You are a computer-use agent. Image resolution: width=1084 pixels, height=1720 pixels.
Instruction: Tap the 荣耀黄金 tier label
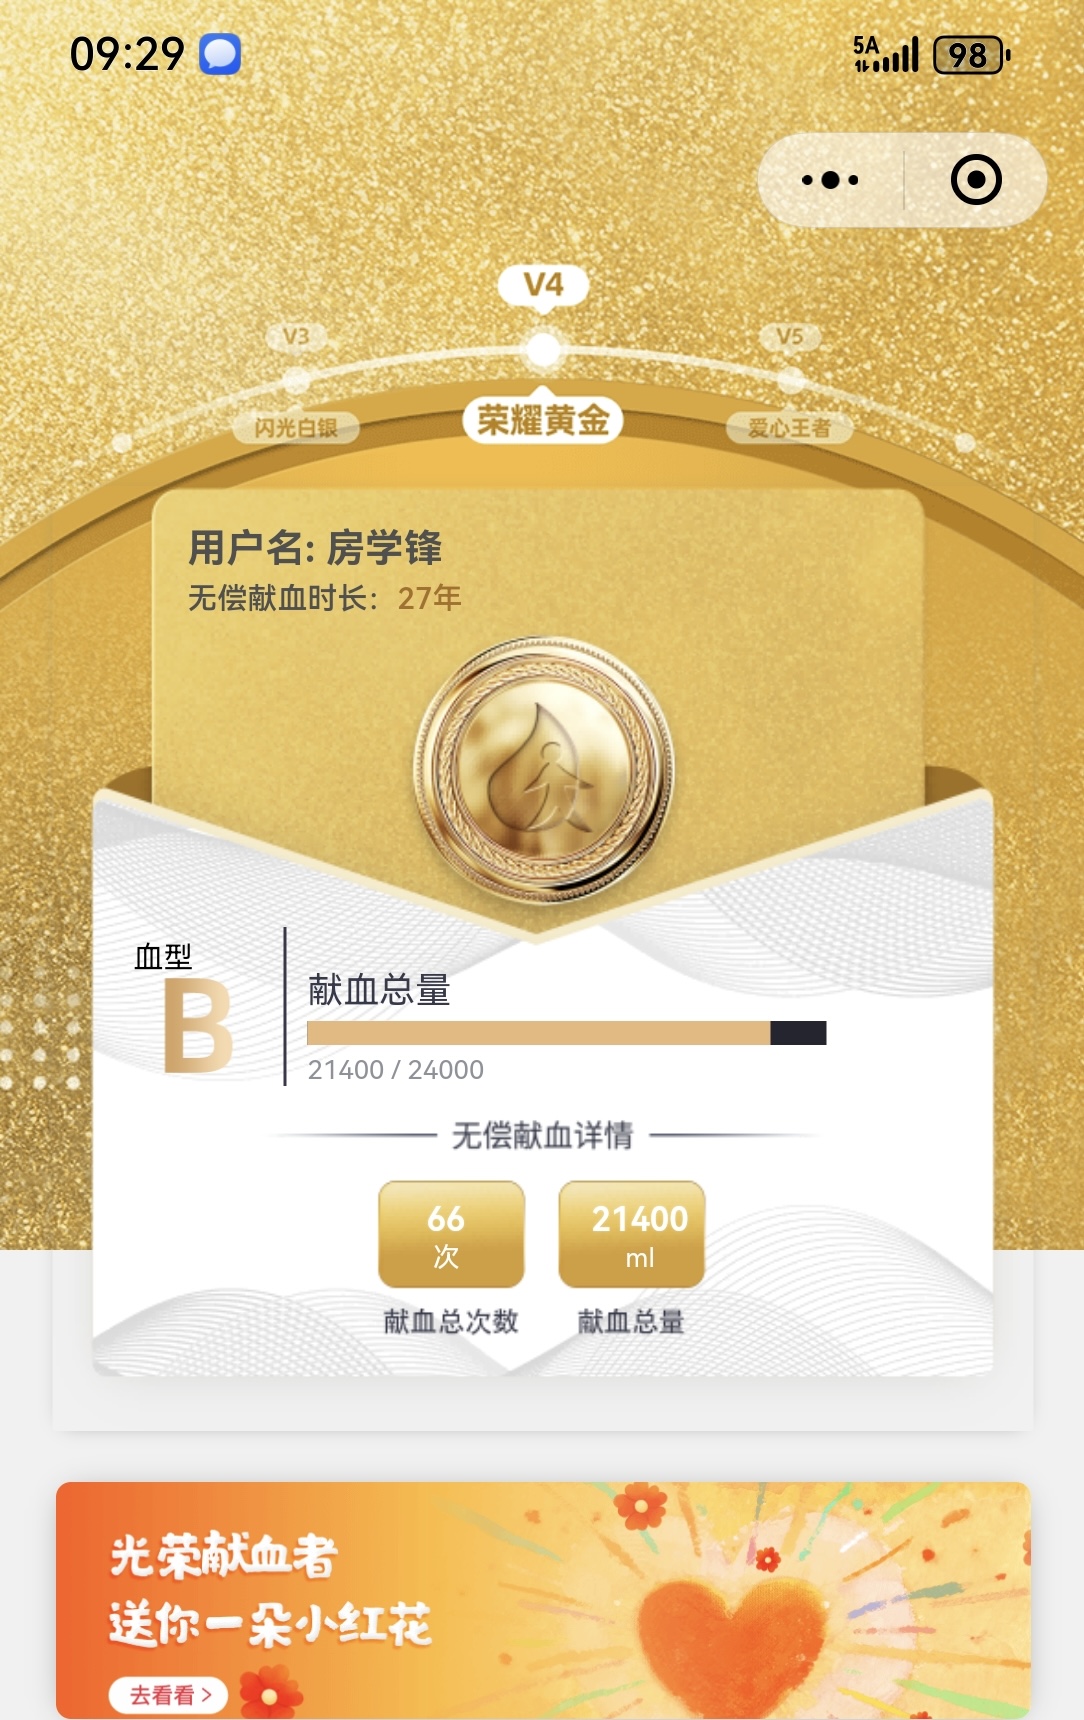click(543, 420)
